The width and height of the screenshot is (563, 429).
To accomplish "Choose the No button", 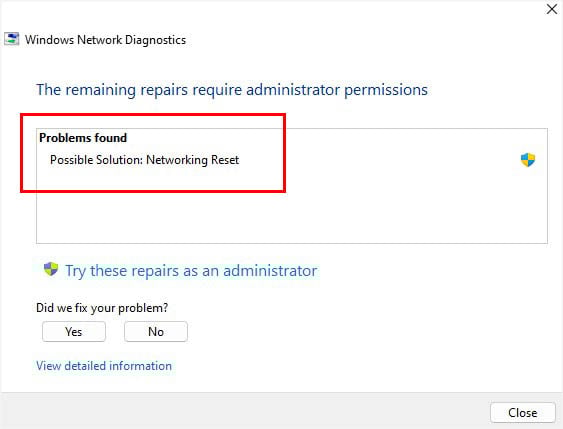I will [156, 331].
